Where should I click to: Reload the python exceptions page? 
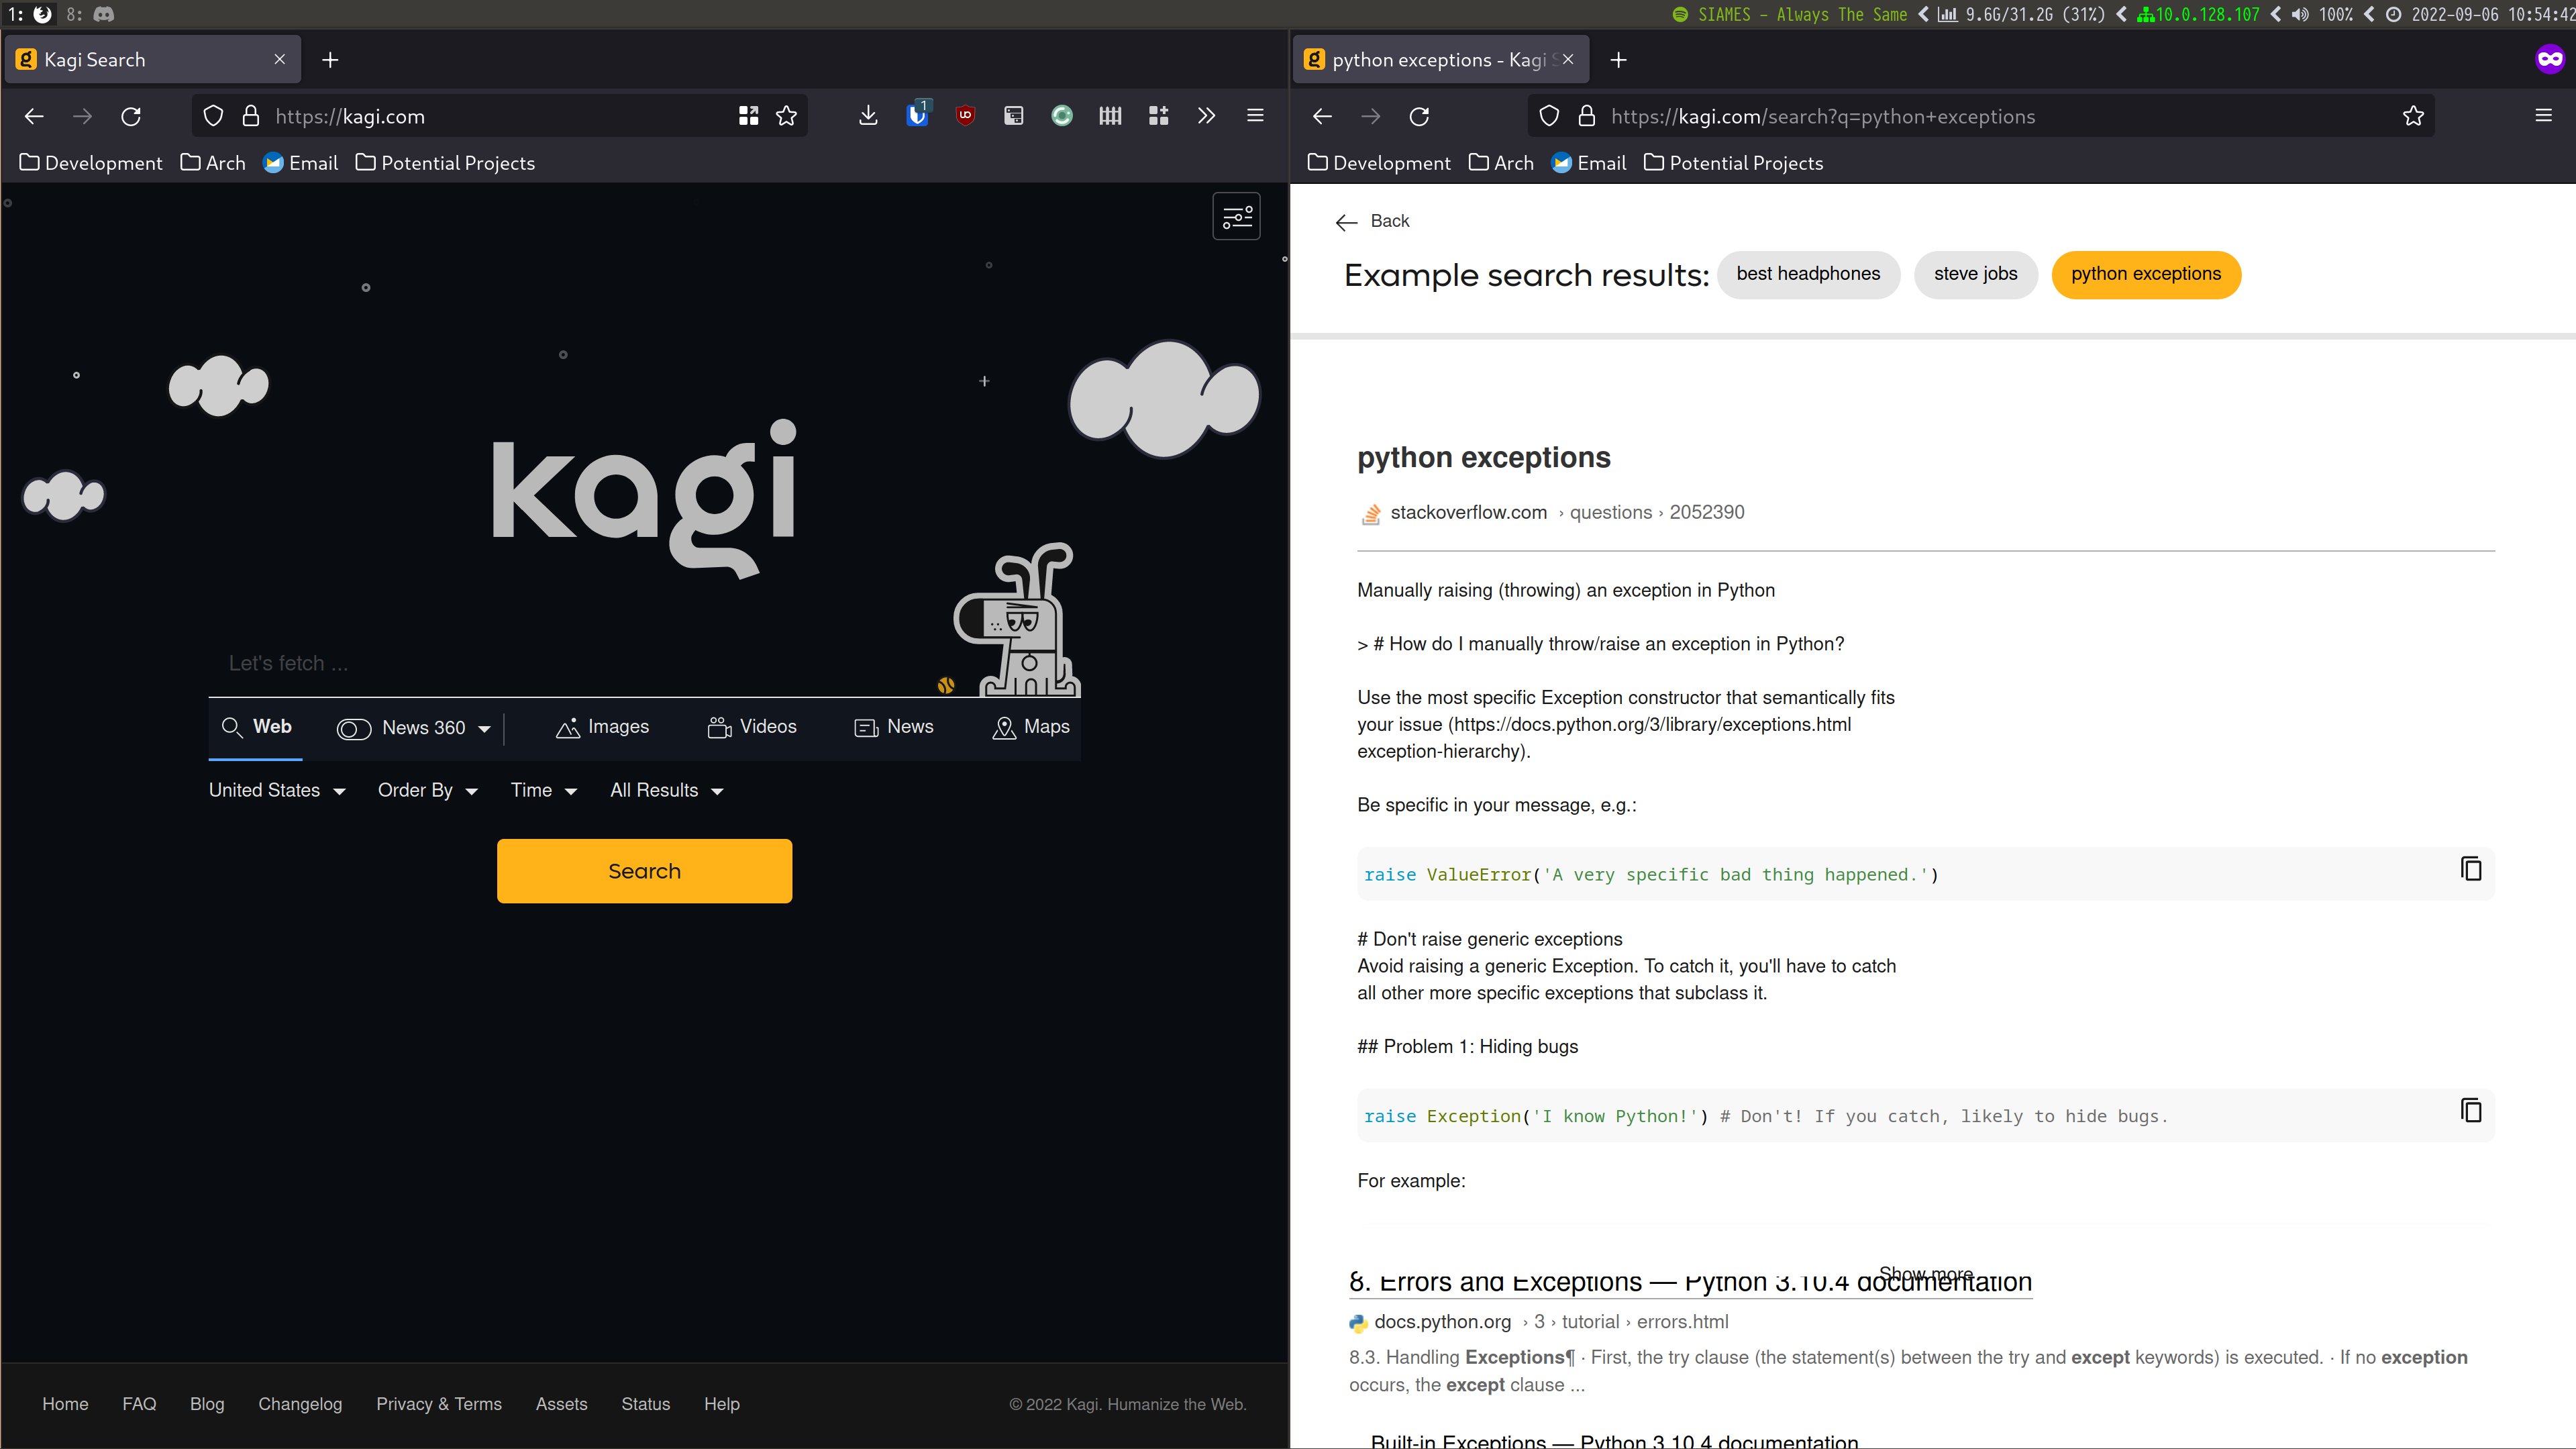1419,116
